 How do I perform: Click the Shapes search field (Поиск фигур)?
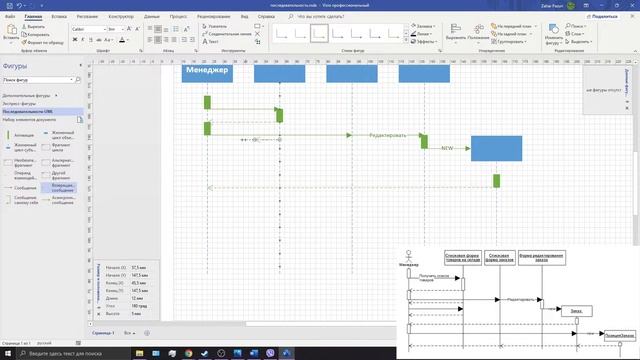[37, 80]
